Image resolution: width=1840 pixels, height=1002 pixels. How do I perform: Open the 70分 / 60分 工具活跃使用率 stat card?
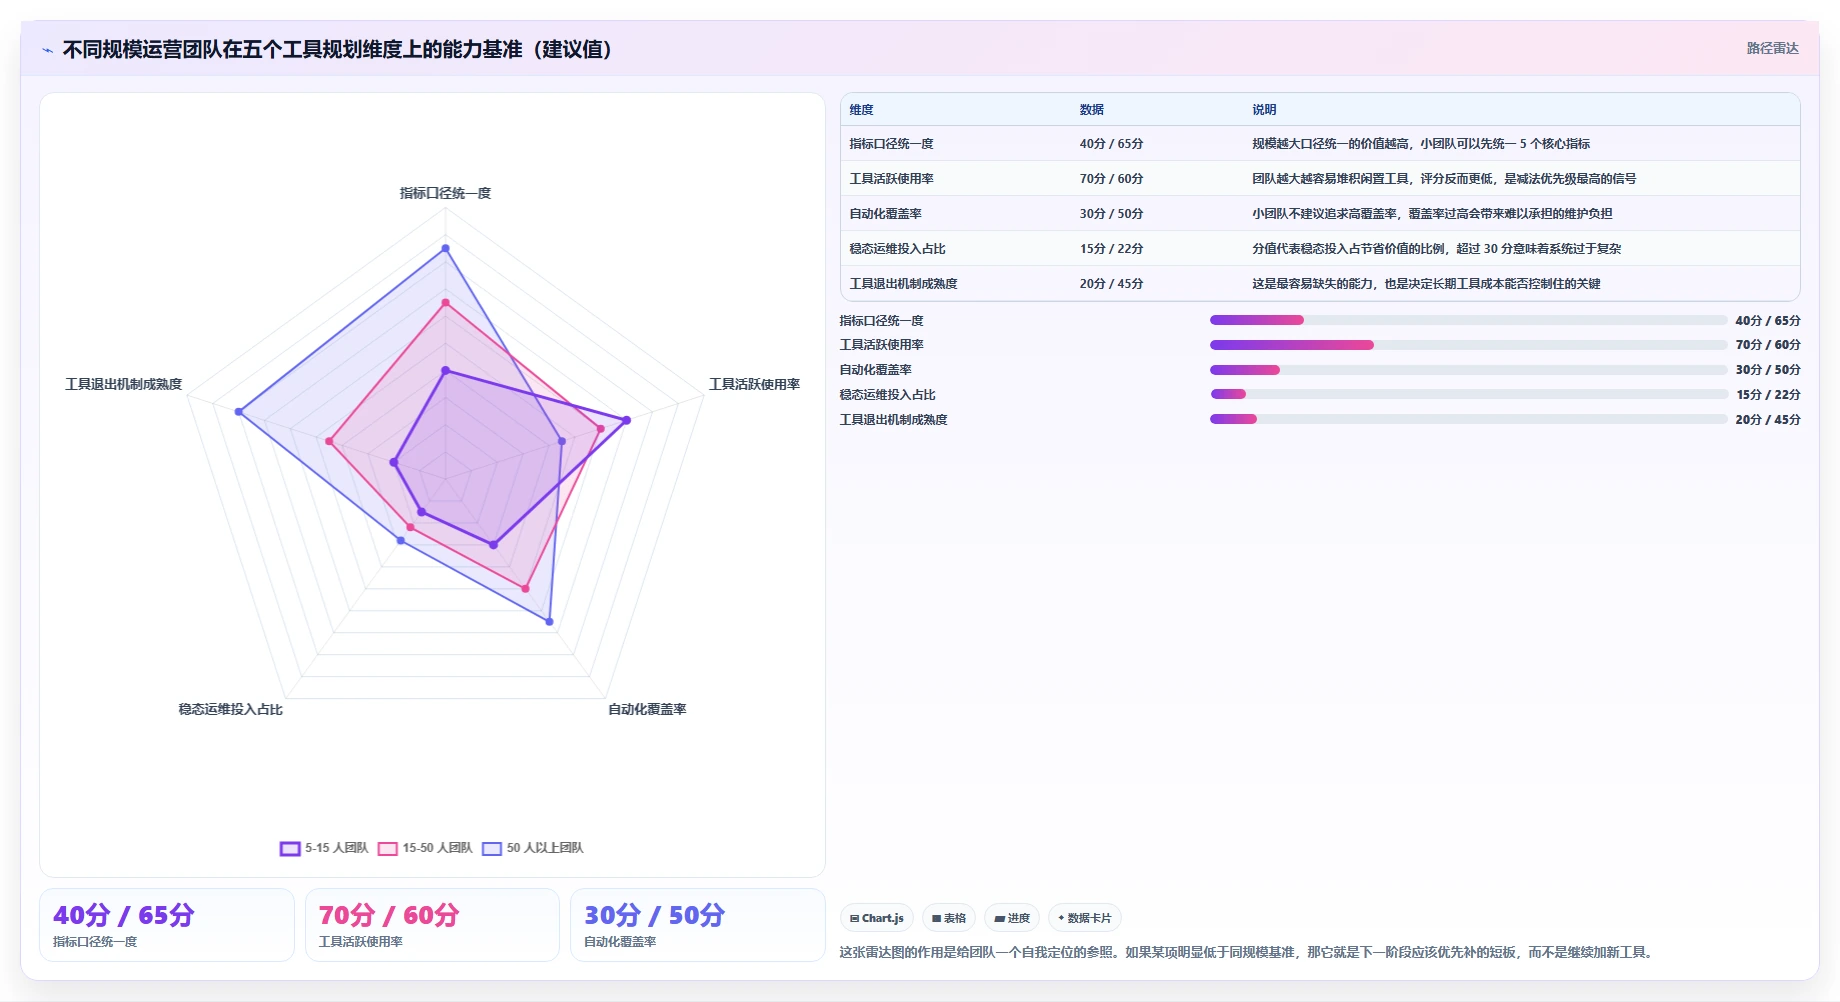click(432, 925)
